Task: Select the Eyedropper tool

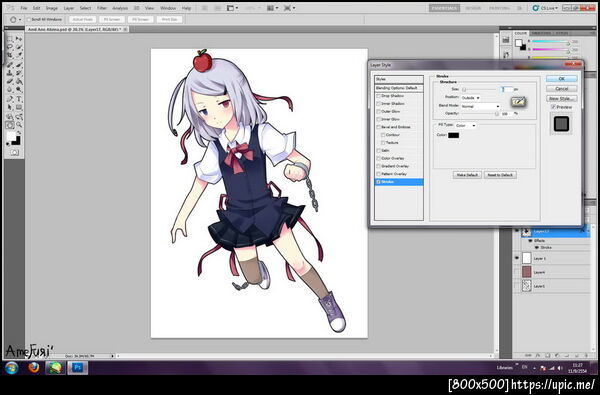Action: pos(19,55)
